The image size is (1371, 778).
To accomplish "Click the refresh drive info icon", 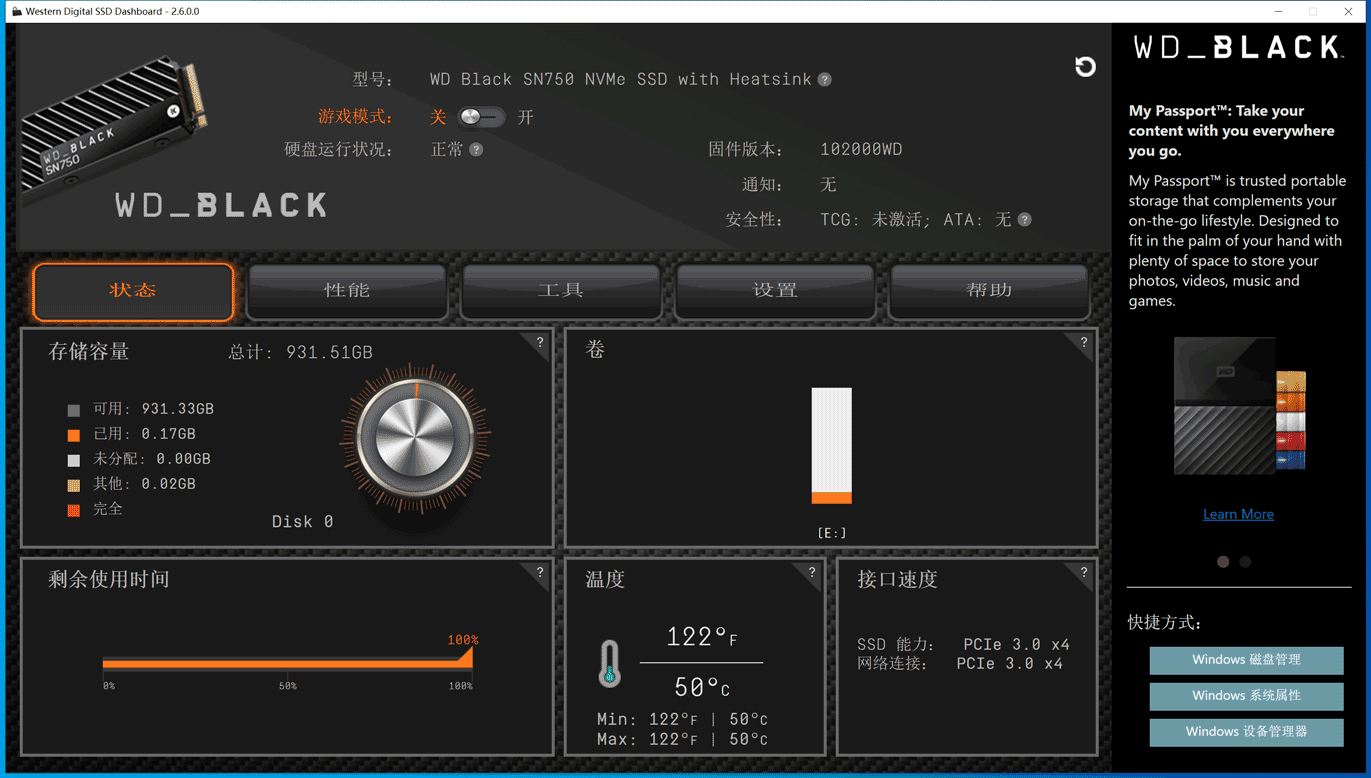I will pyautogui.click(x=1086, y=66).
